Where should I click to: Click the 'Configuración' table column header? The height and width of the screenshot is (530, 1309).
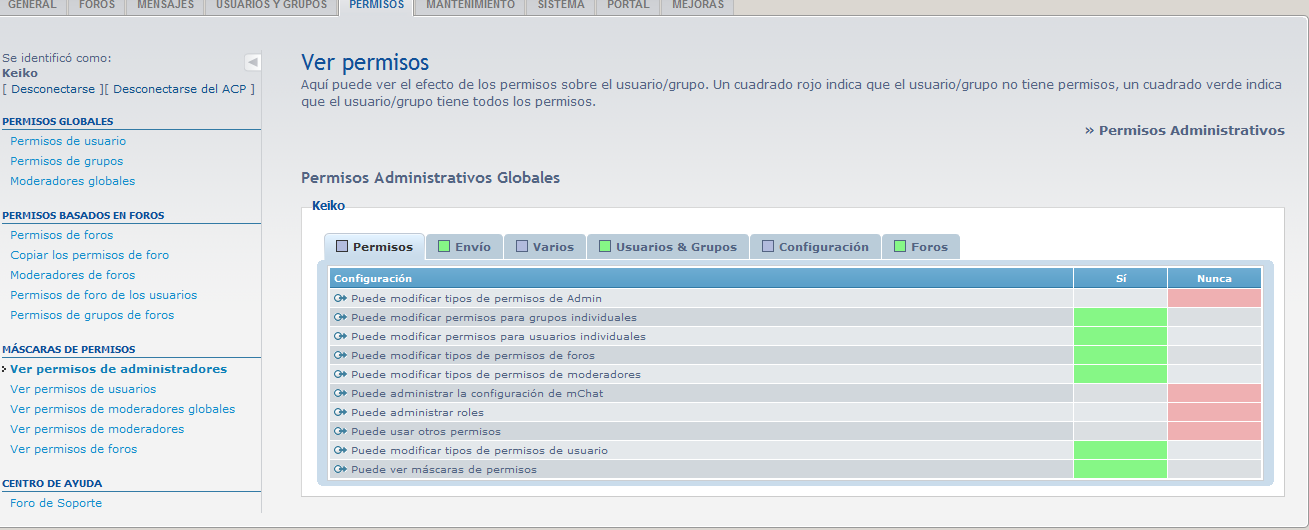point(701,278)
